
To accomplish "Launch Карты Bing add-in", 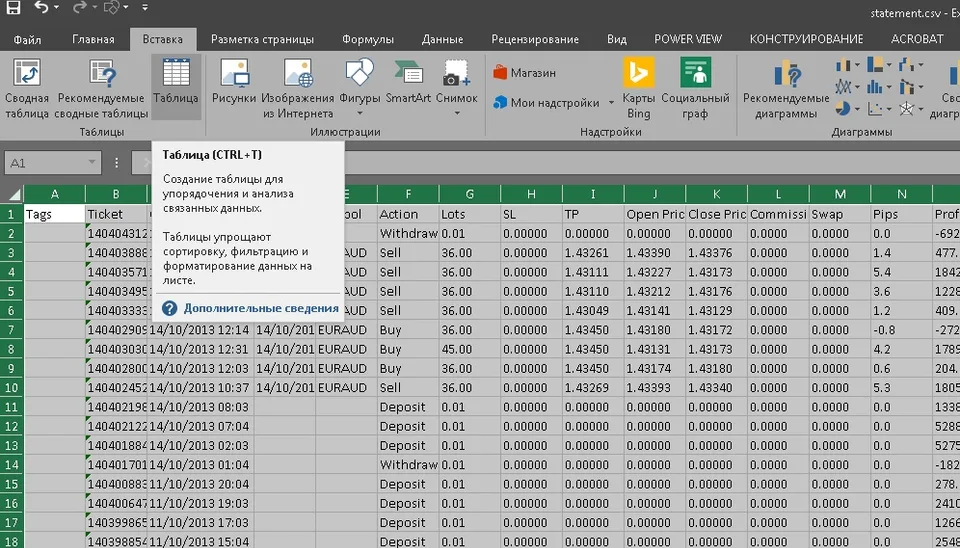I will pos(639,89).
